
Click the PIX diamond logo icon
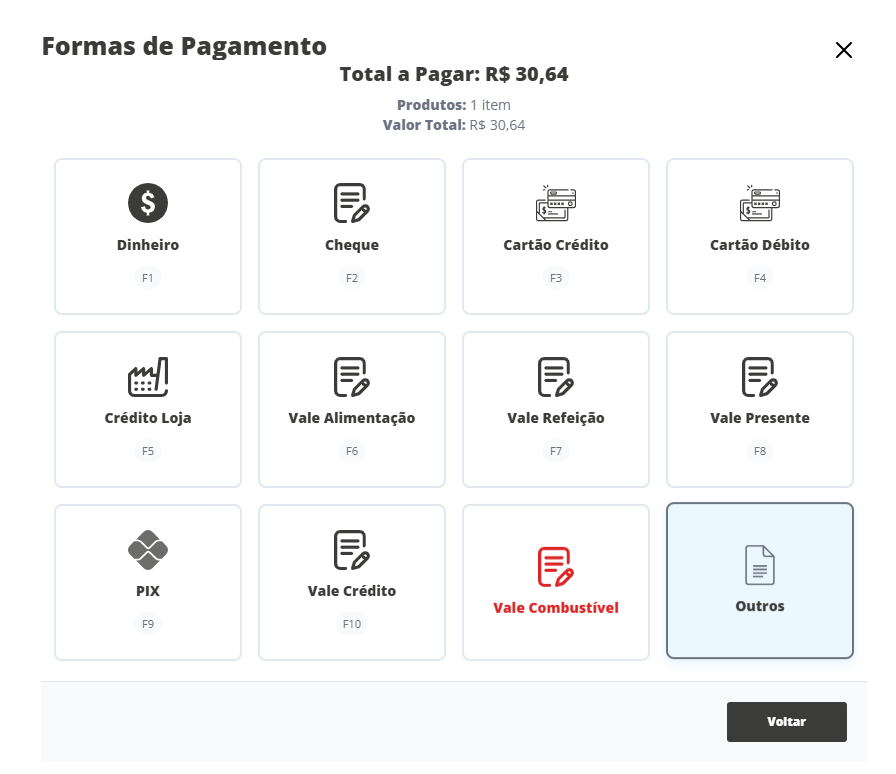[x=148, y=549]
